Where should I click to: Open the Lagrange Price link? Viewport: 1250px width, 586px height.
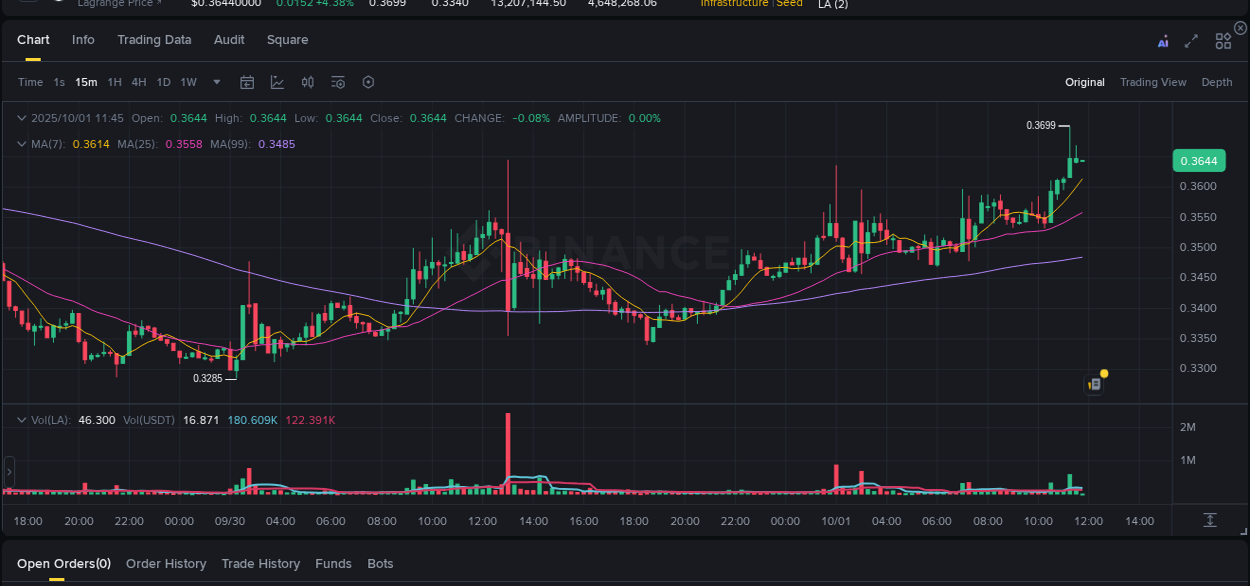coord(119,4)
